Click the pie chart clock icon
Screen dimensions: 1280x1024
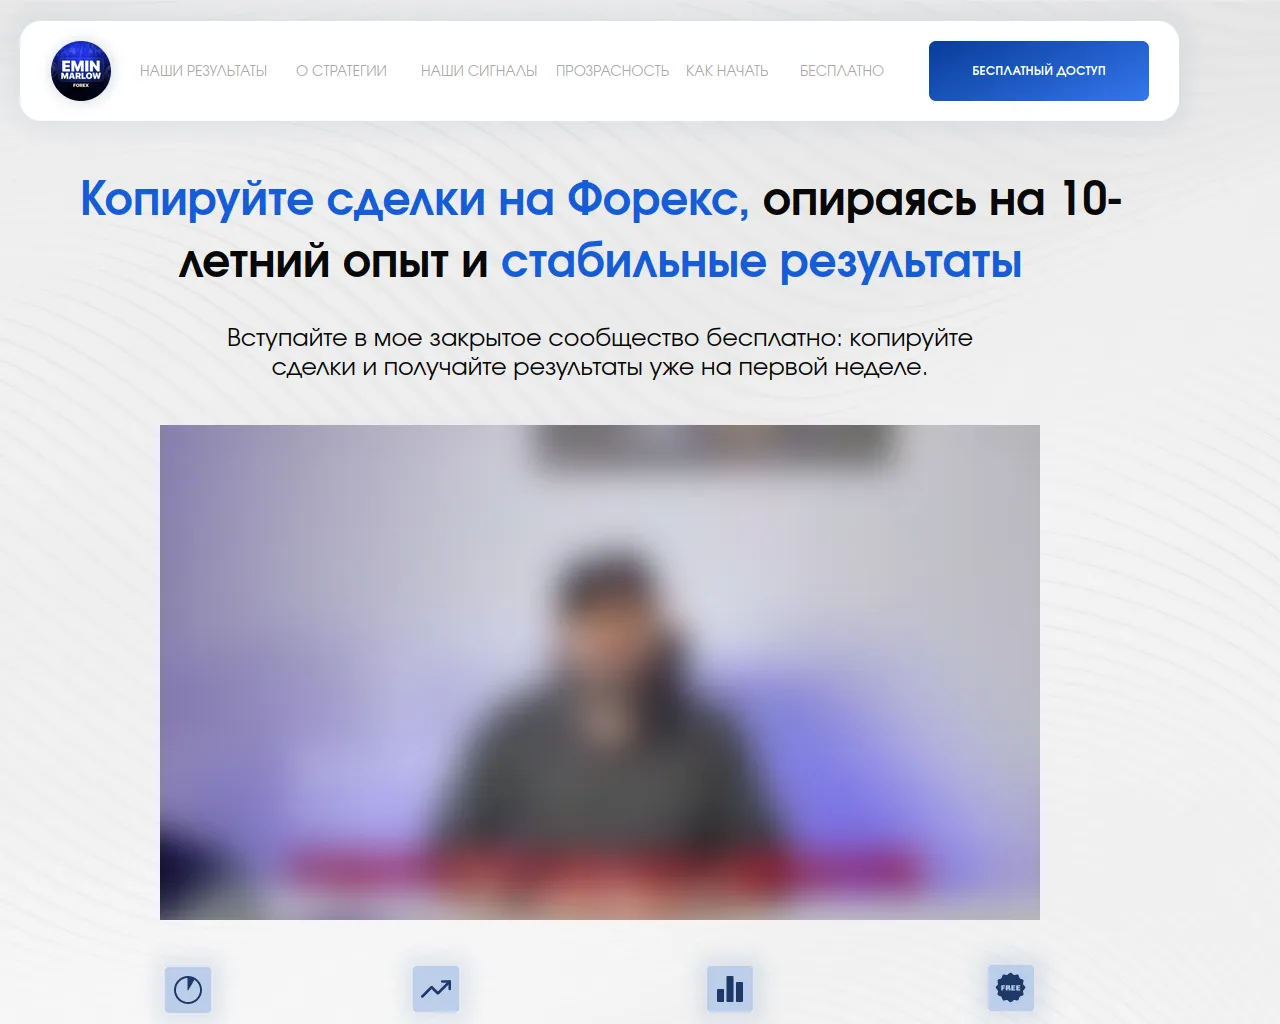[188, 990]
